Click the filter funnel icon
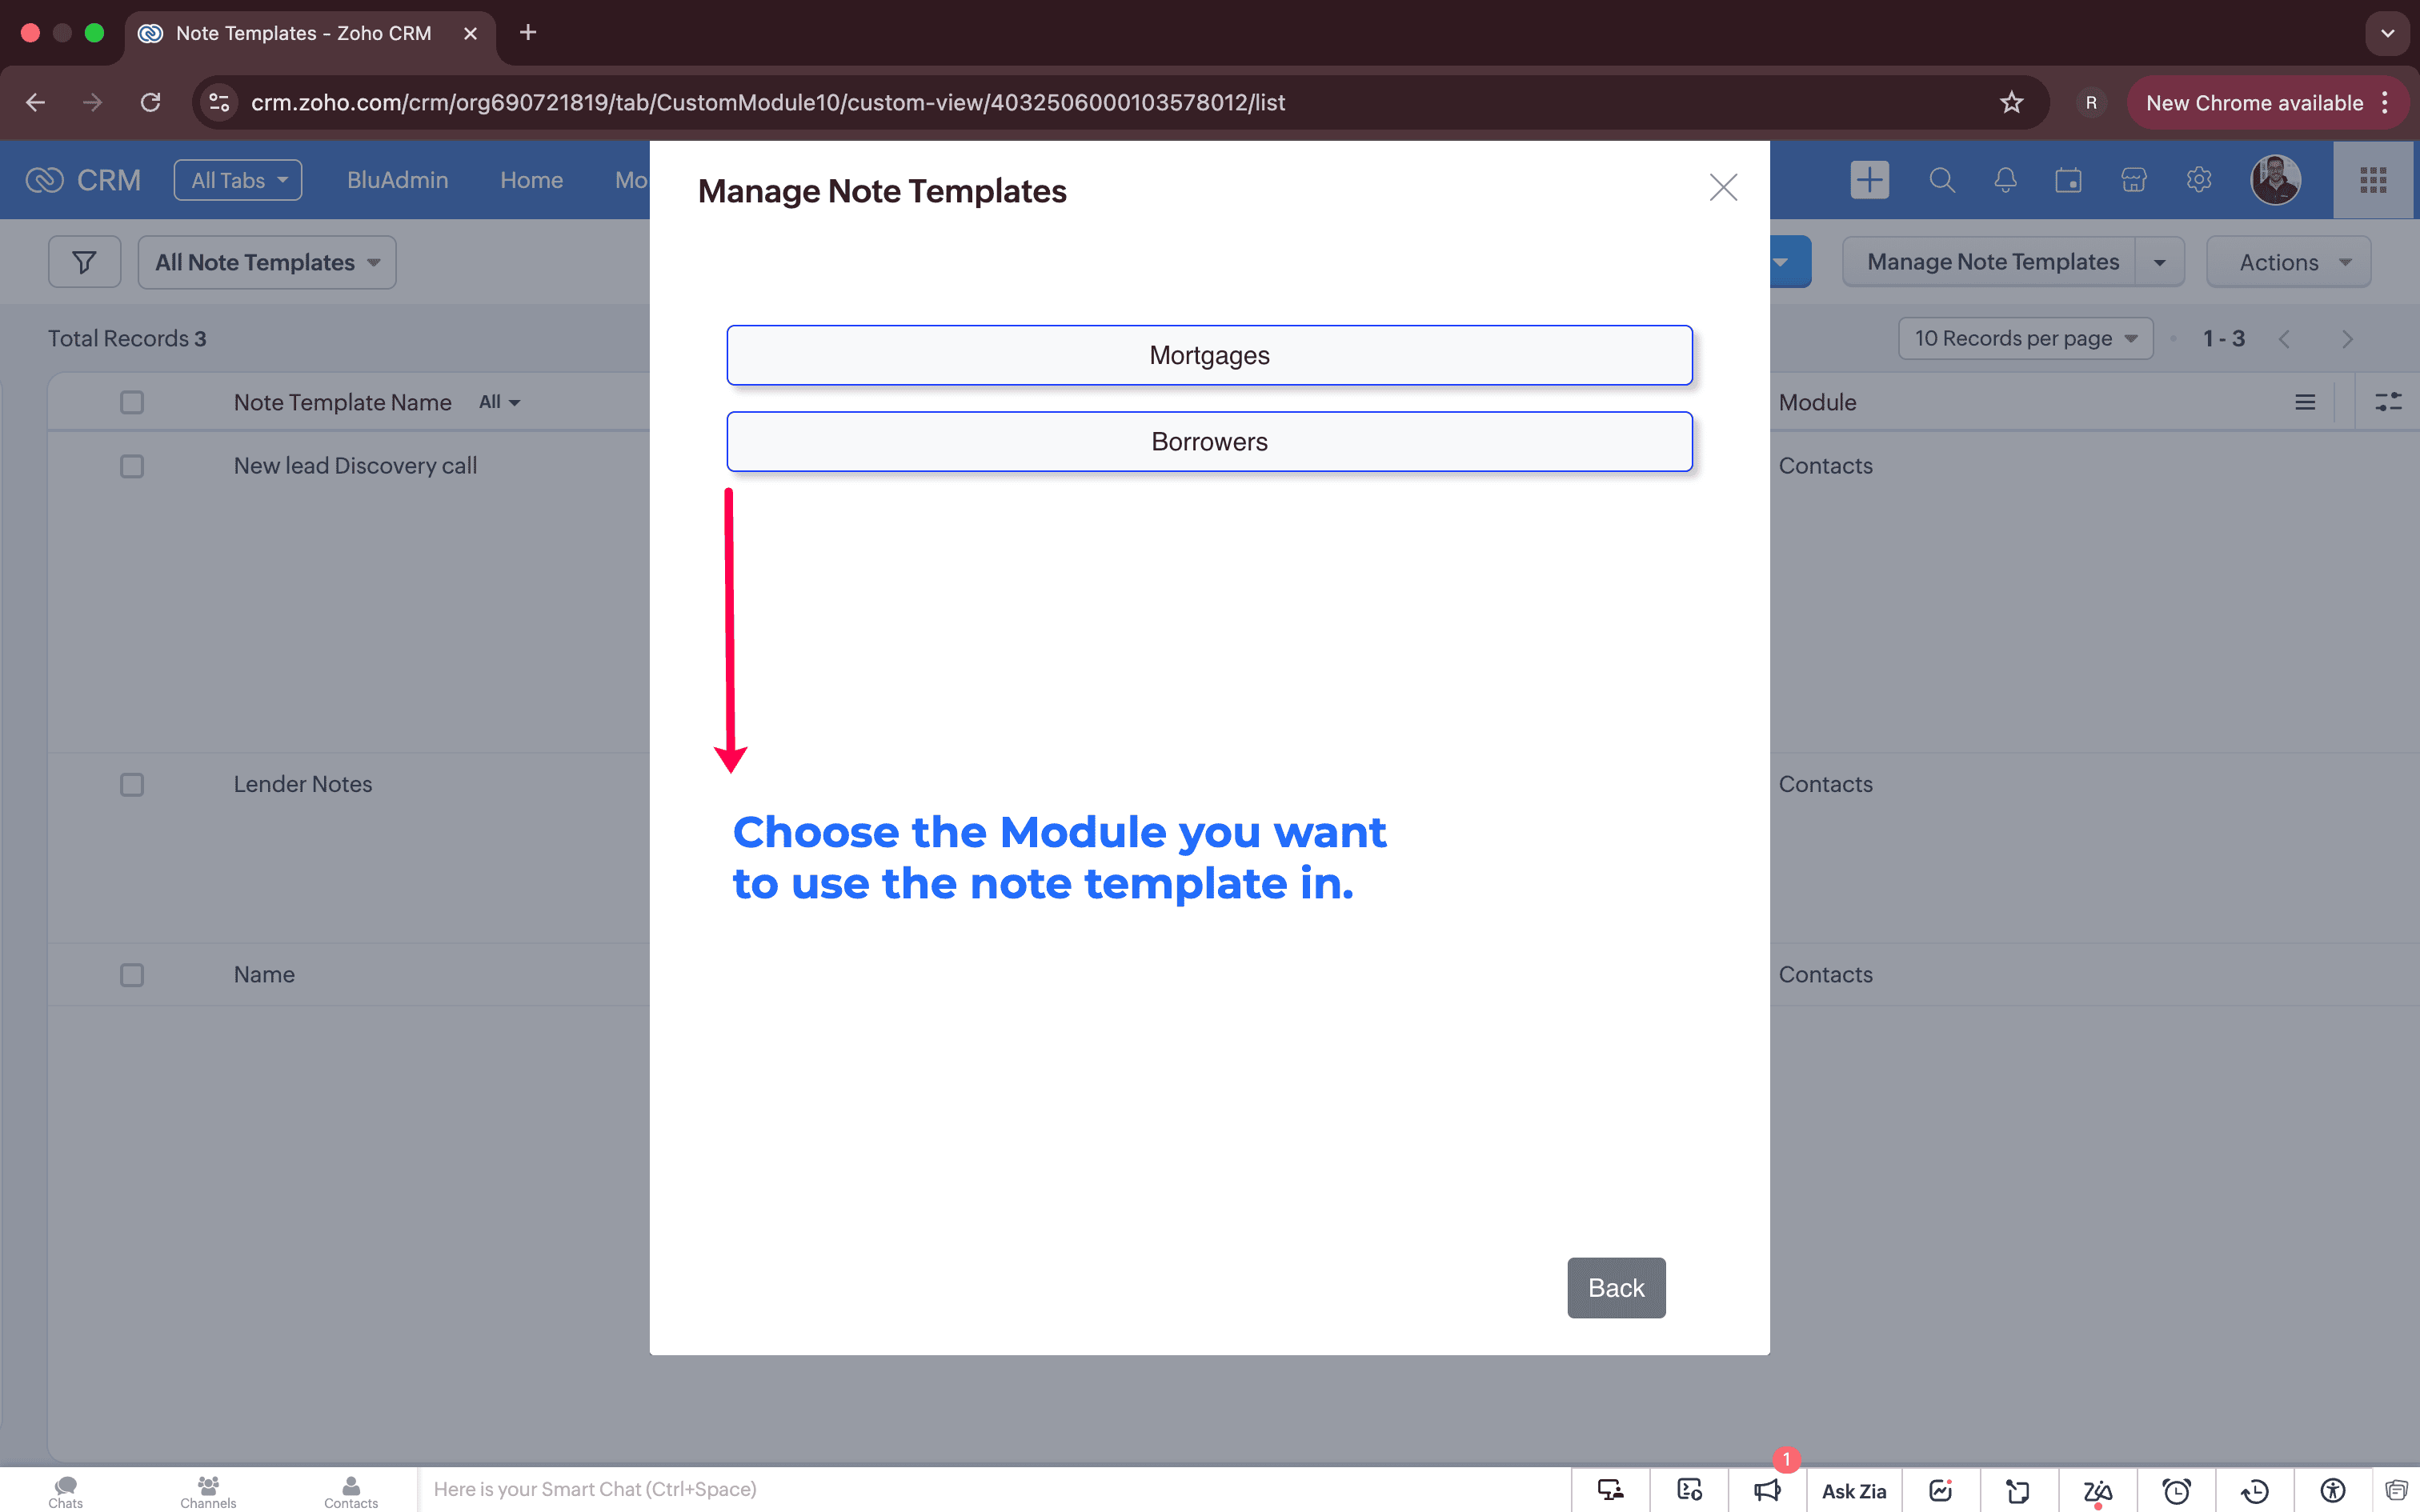The width and height of the screenshot is (2420, 1512). 85,262
